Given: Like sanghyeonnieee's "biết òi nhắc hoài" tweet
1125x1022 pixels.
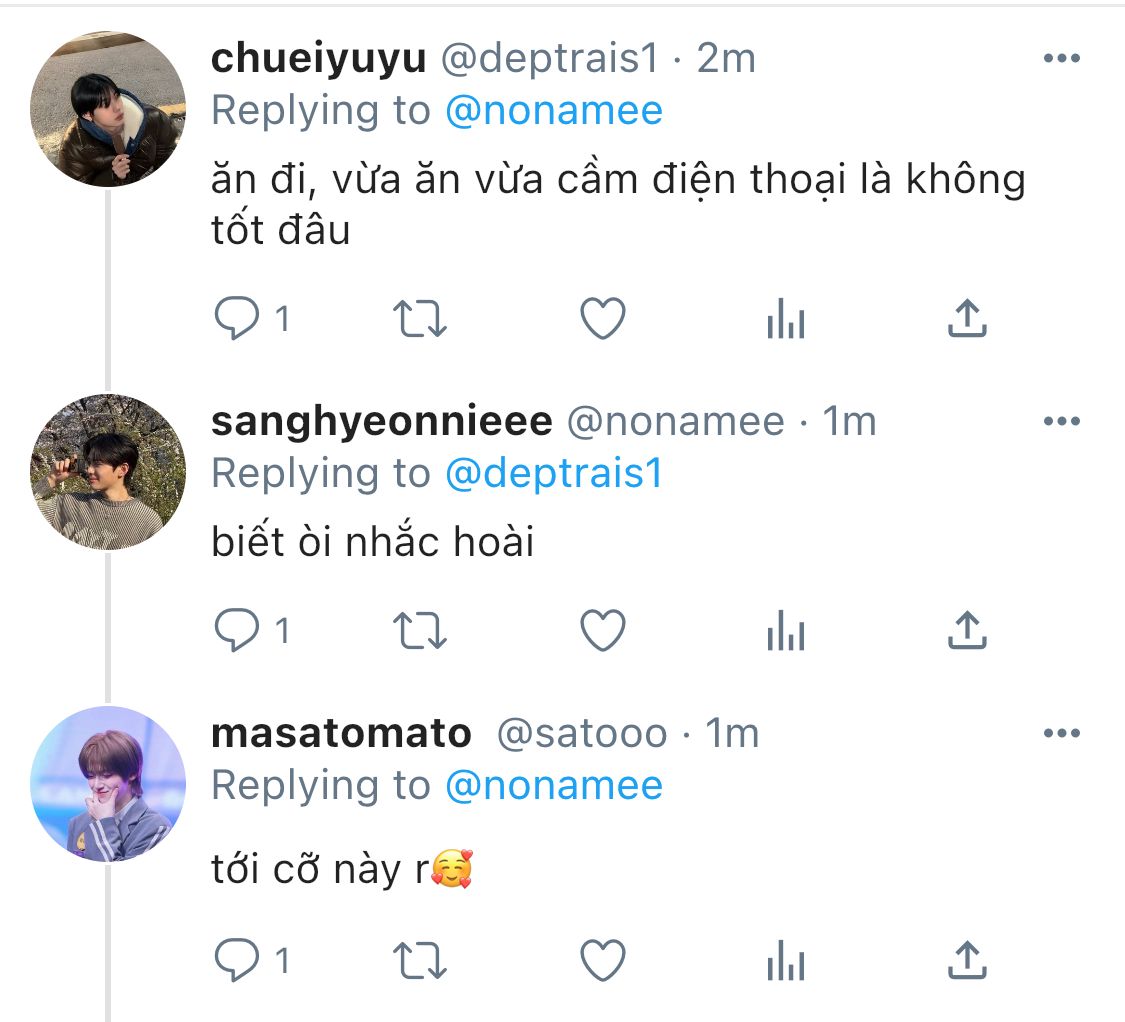Looking at the screenshot, I should (603, 631).
